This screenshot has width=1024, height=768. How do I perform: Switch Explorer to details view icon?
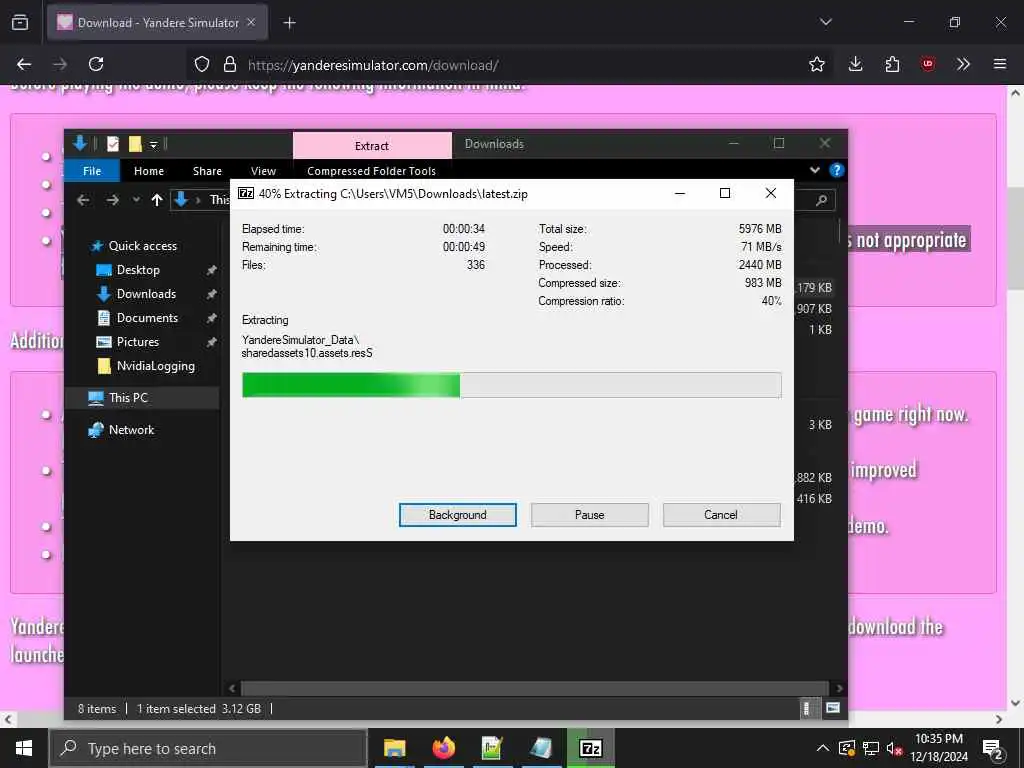(807, 708)
